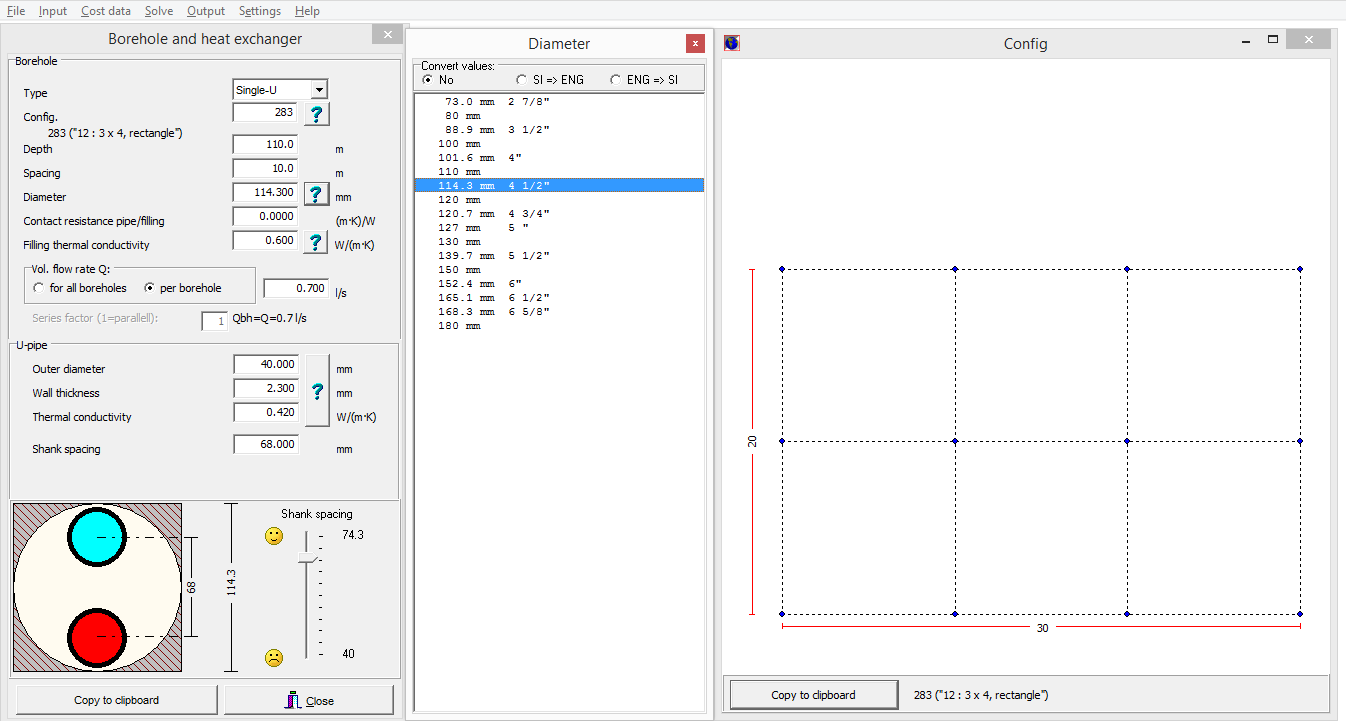This screenshot has width=1346, height=721.
Task: Click the volumetric flow rate field
Action: (296, 288)
